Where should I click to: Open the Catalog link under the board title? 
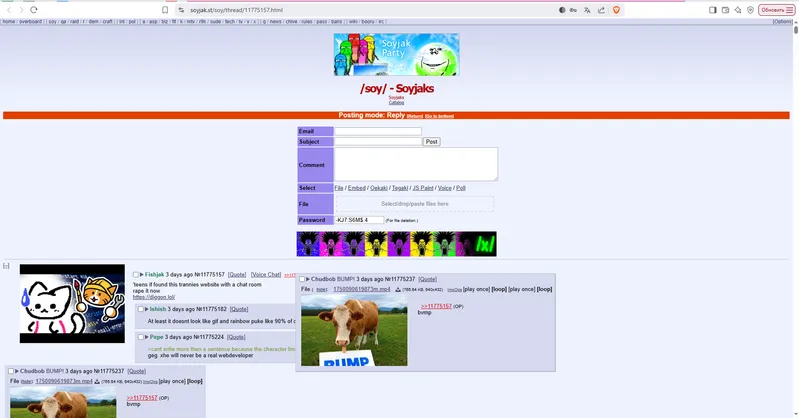point(396,102)
